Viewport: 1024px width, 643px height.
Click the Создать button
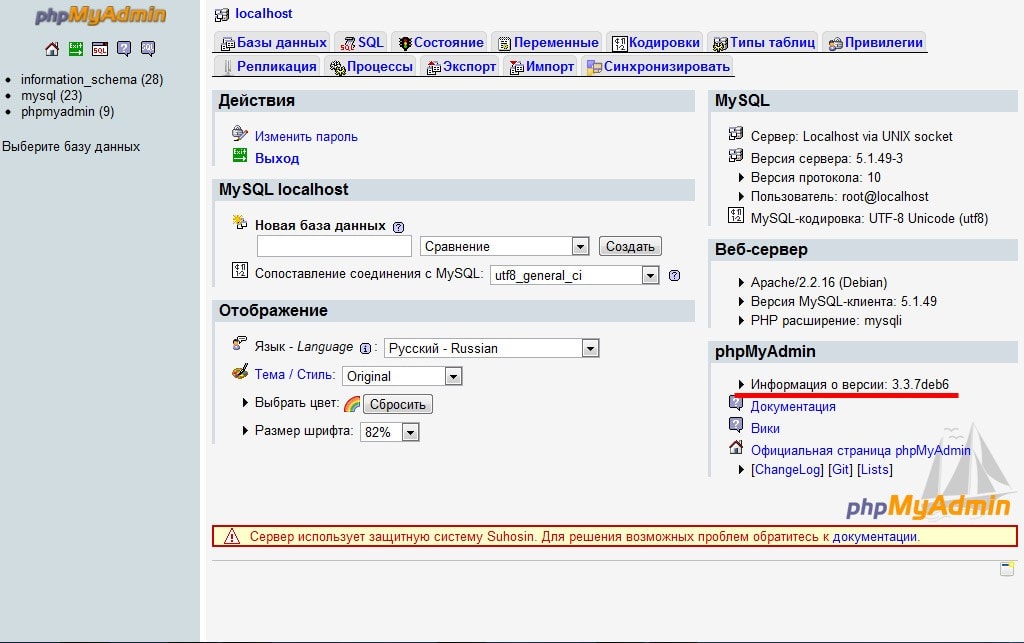tap(630, 246)
